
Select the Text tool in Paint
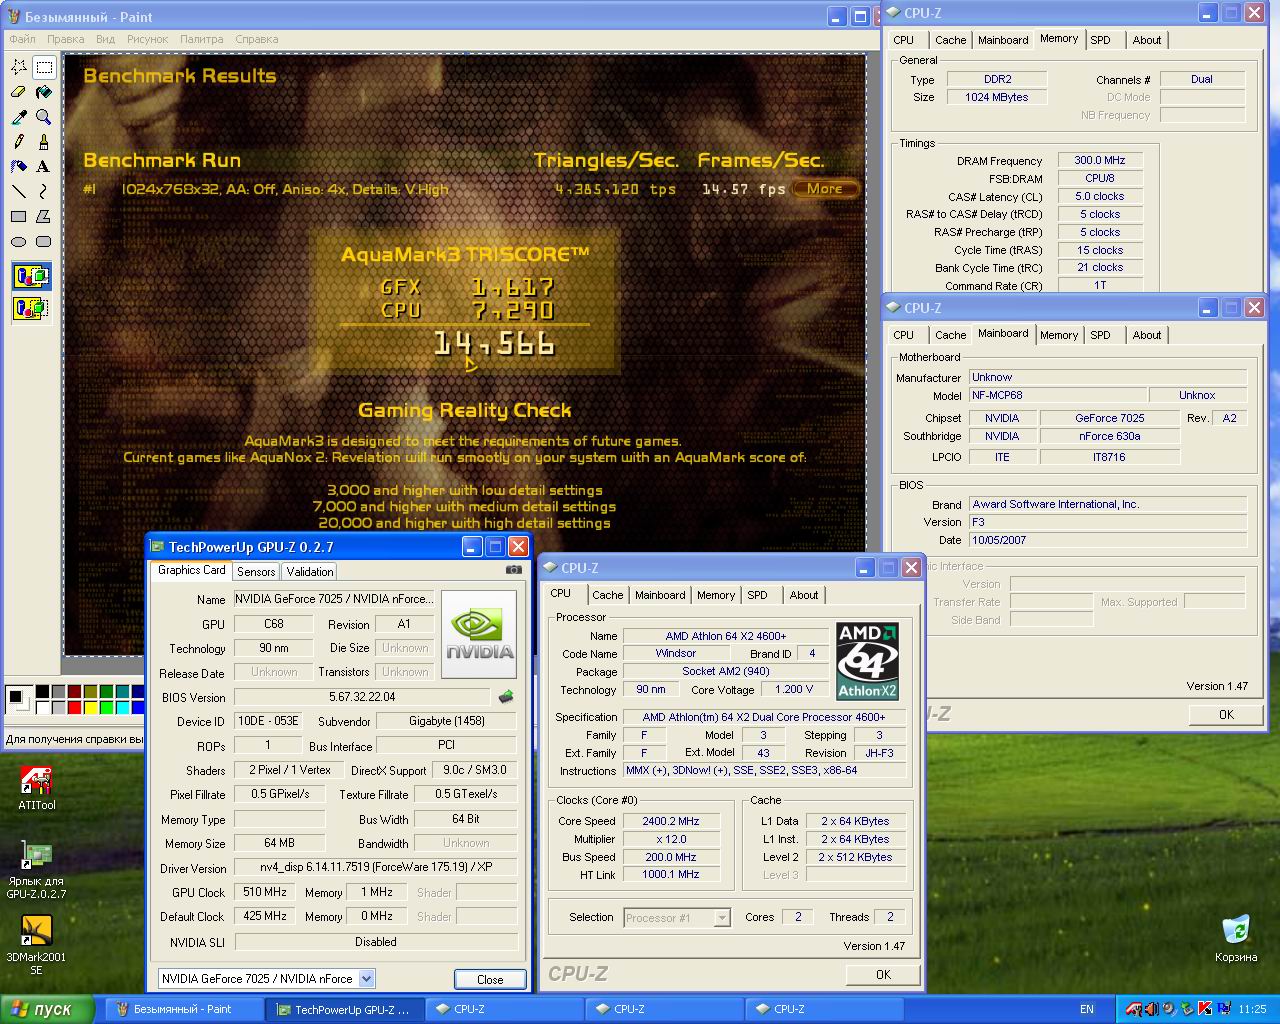click(x=44, y=166)
